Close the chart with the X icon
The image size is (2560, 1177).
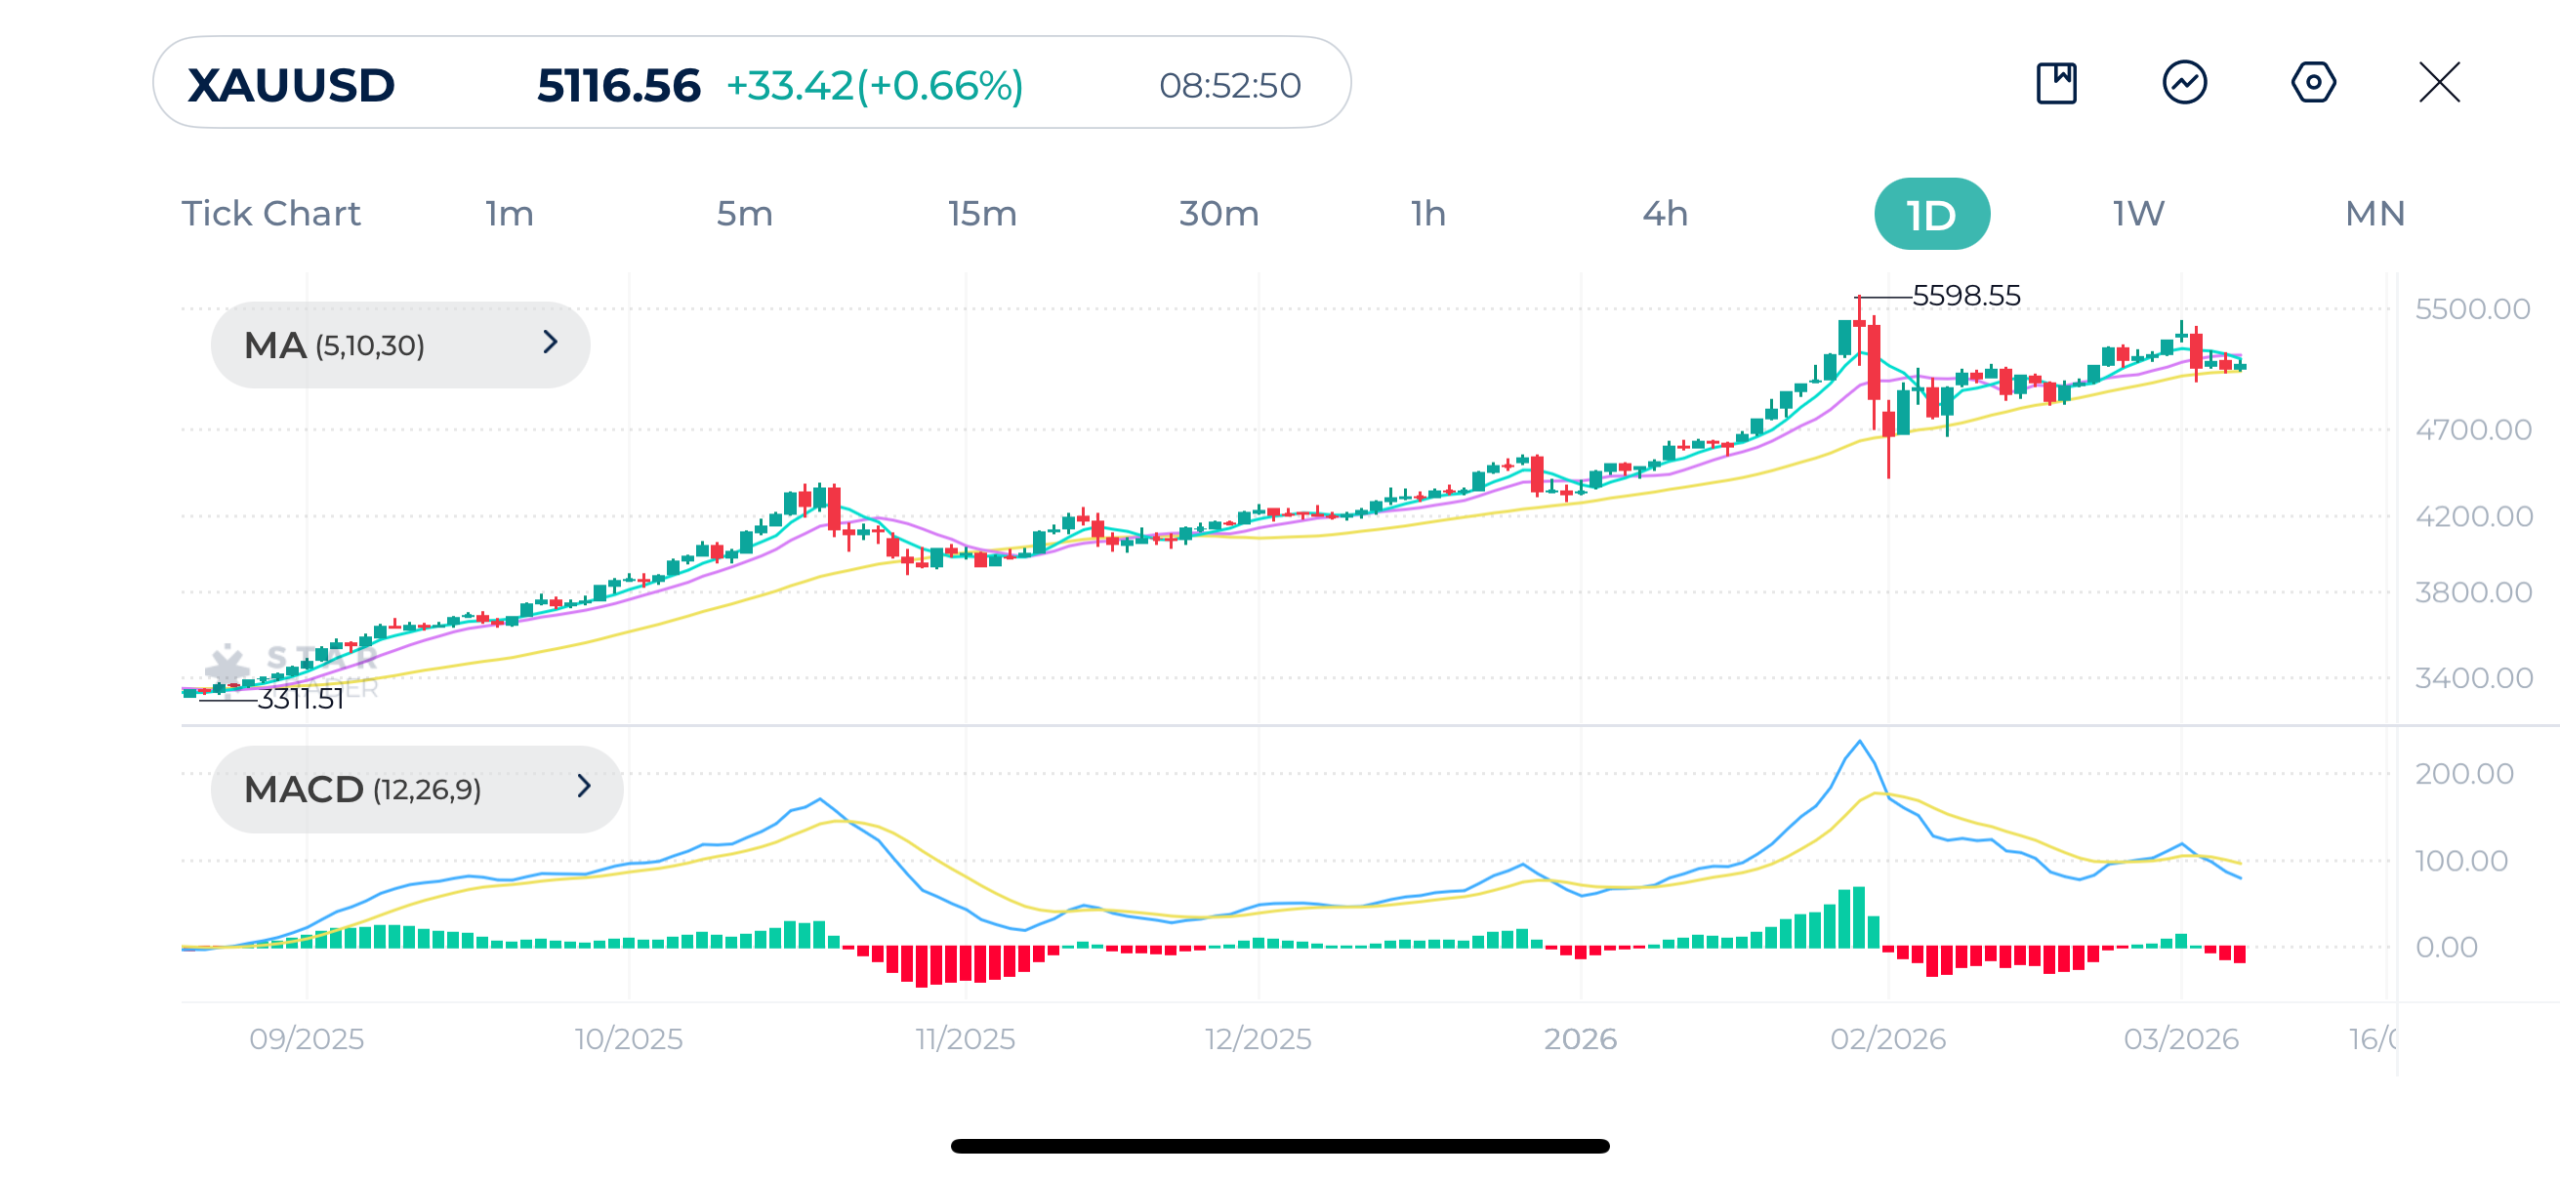point(2439,83)
